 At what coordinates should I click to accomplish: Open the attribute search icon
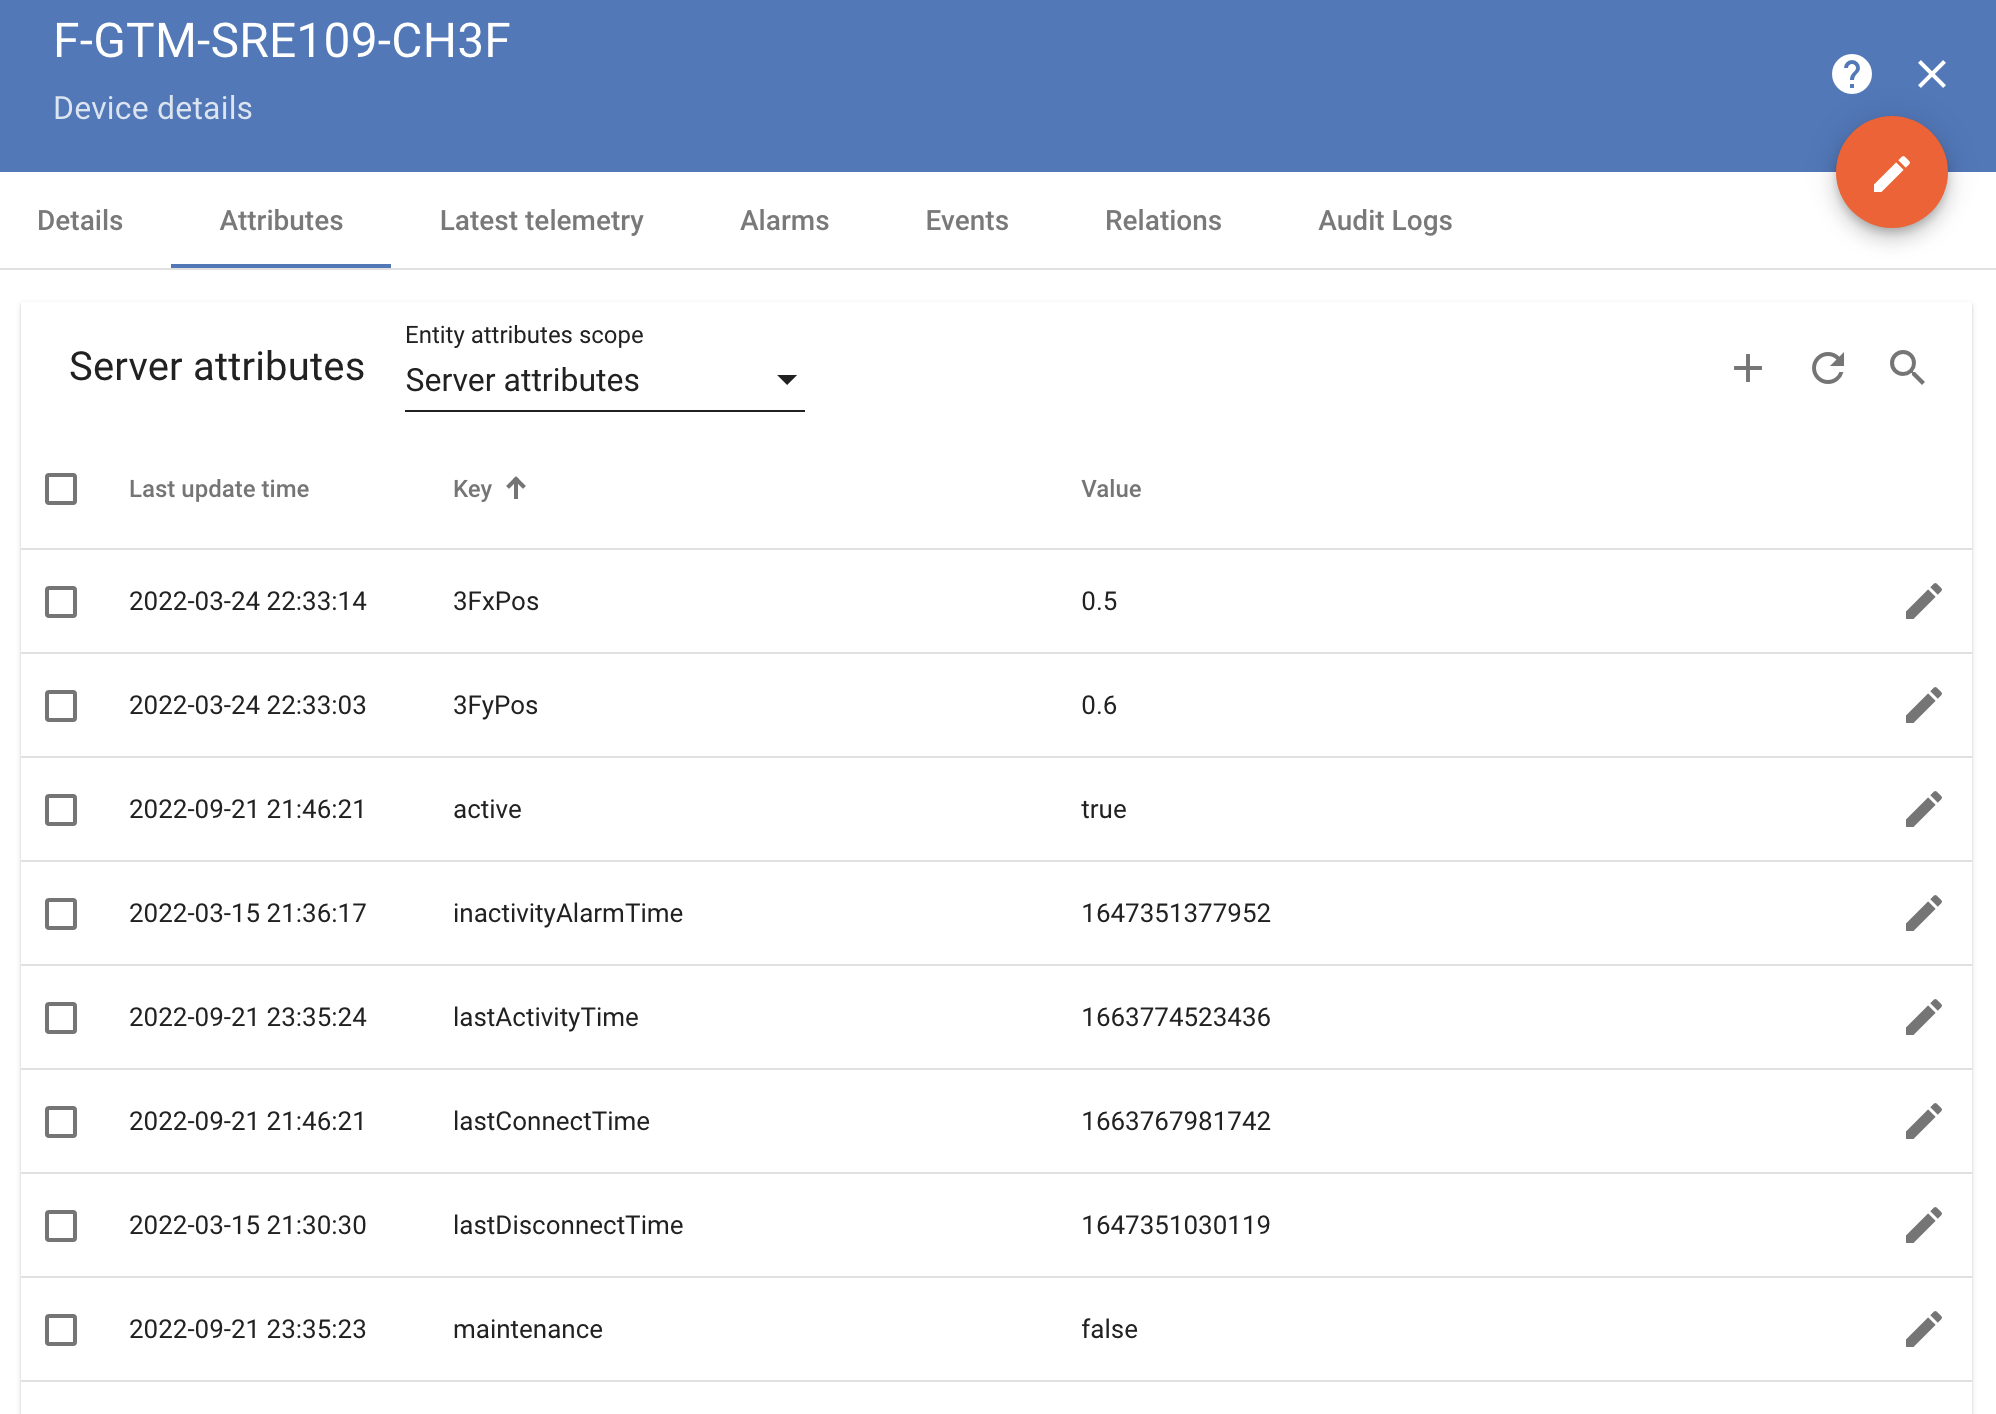point(1906,368)
